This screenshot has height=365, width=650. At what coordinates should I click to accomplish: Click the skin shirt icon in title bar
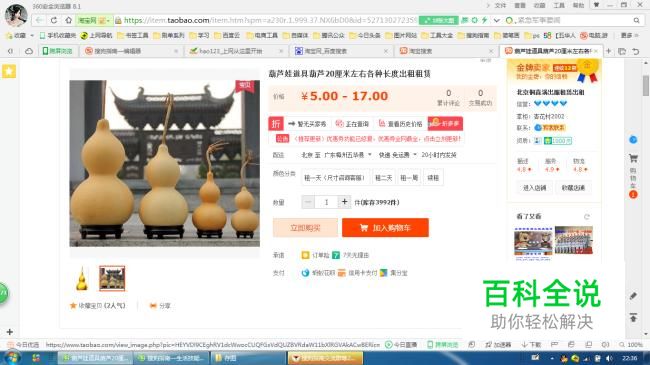[x=596, y=5]
